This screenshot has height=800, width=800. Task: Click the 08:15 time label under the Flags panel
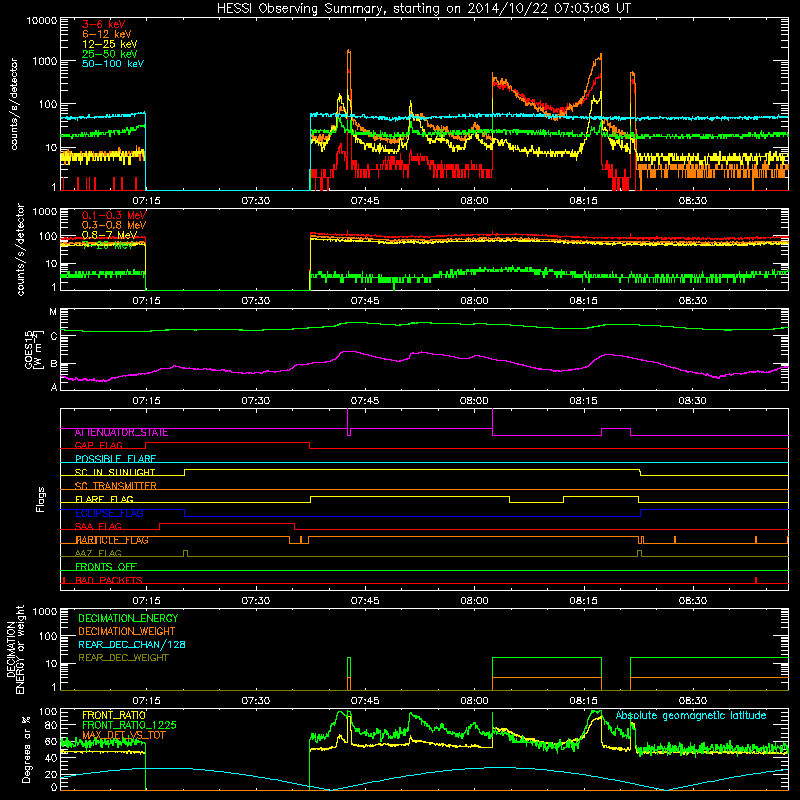583,601
